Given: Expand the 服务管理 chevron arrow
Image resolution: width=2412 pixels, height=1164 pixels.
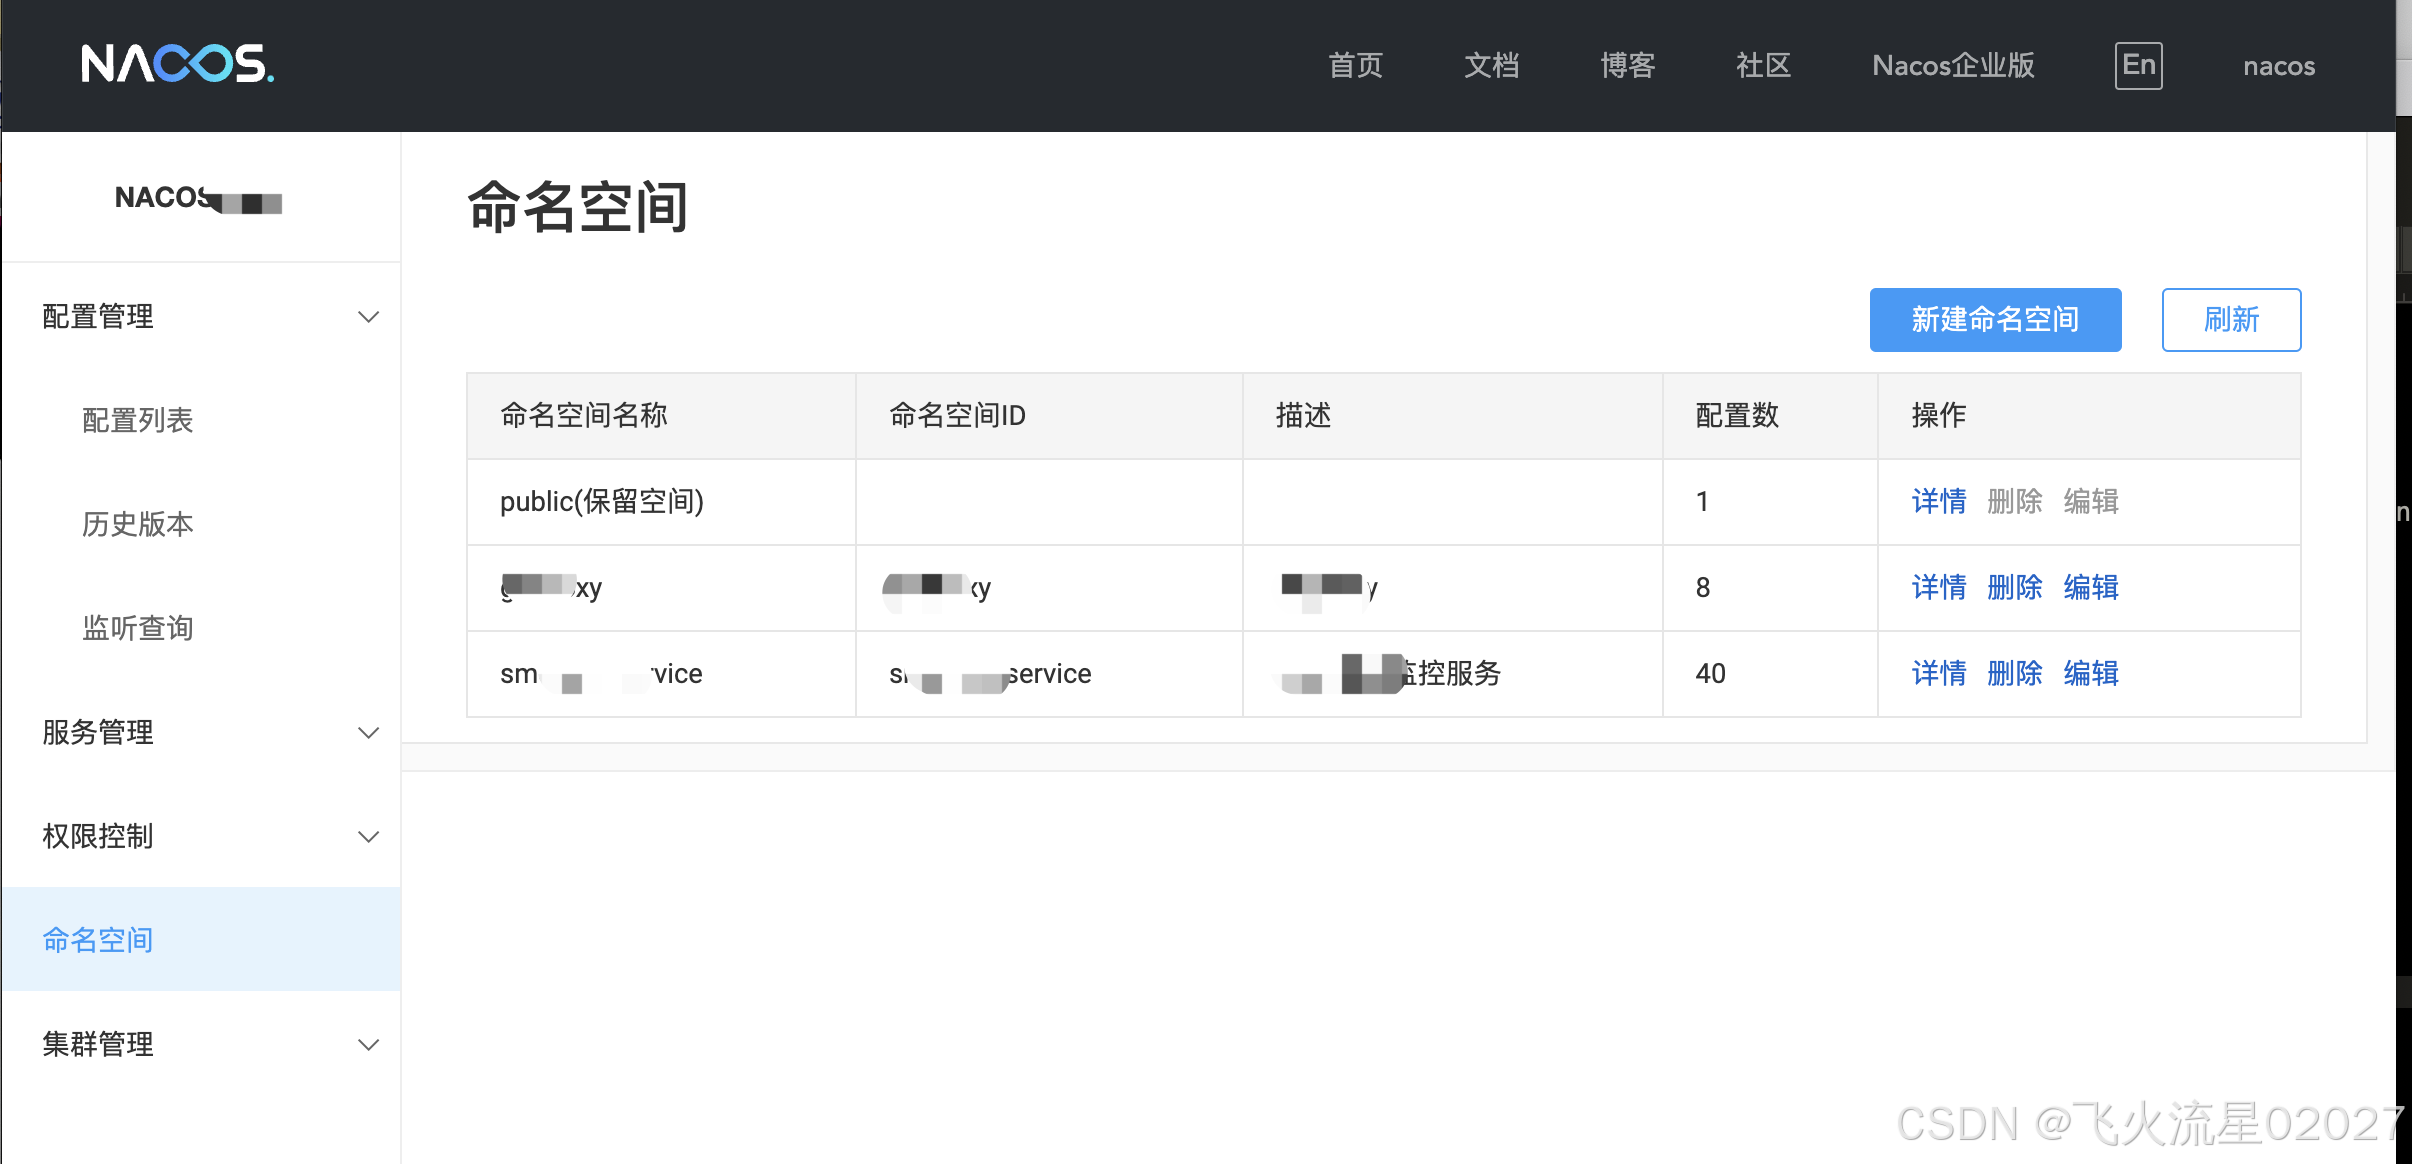Looking at the screenshot, I should [x=368, y=733].
